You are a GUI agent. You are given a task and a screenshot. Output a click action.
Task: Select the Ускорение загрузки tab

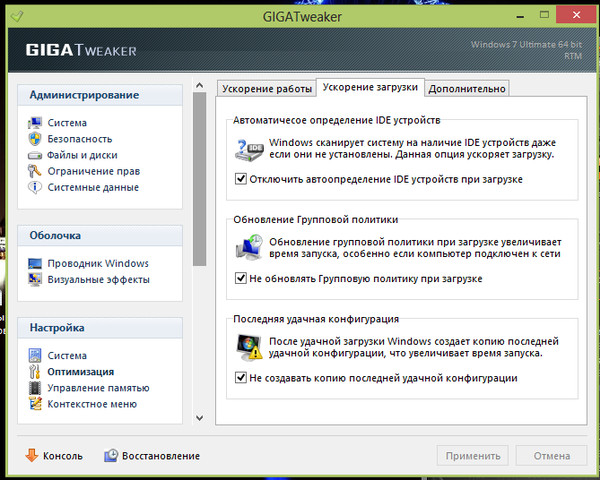coord(370,87)
